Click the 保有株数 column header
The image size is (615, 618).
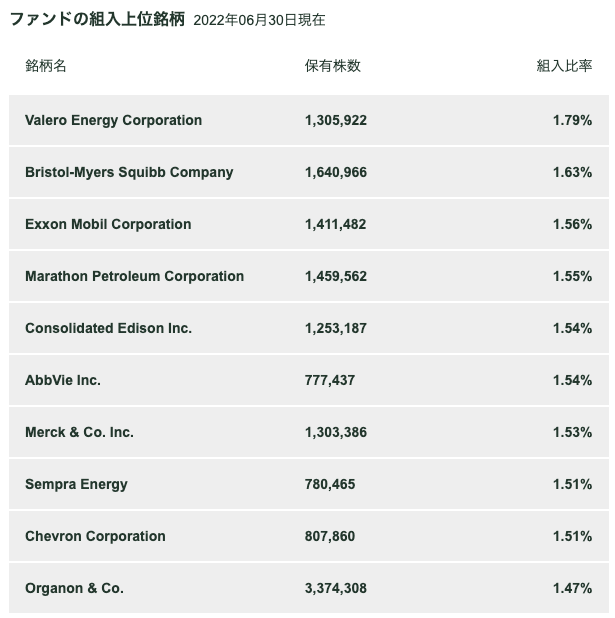click(x=332, y=66)
